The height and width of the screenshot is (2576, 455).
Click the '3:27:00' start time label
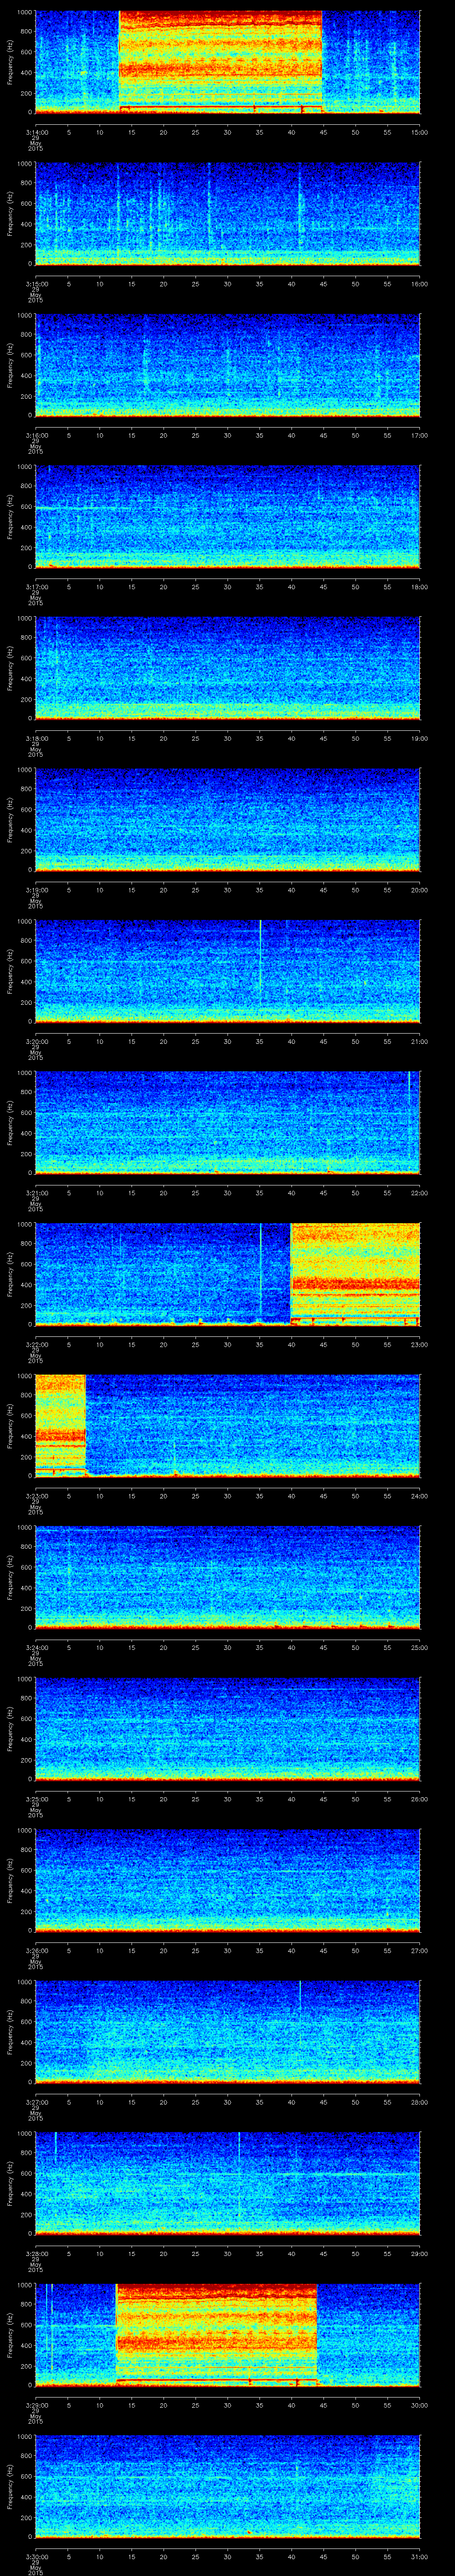[x=37, y=2101]
